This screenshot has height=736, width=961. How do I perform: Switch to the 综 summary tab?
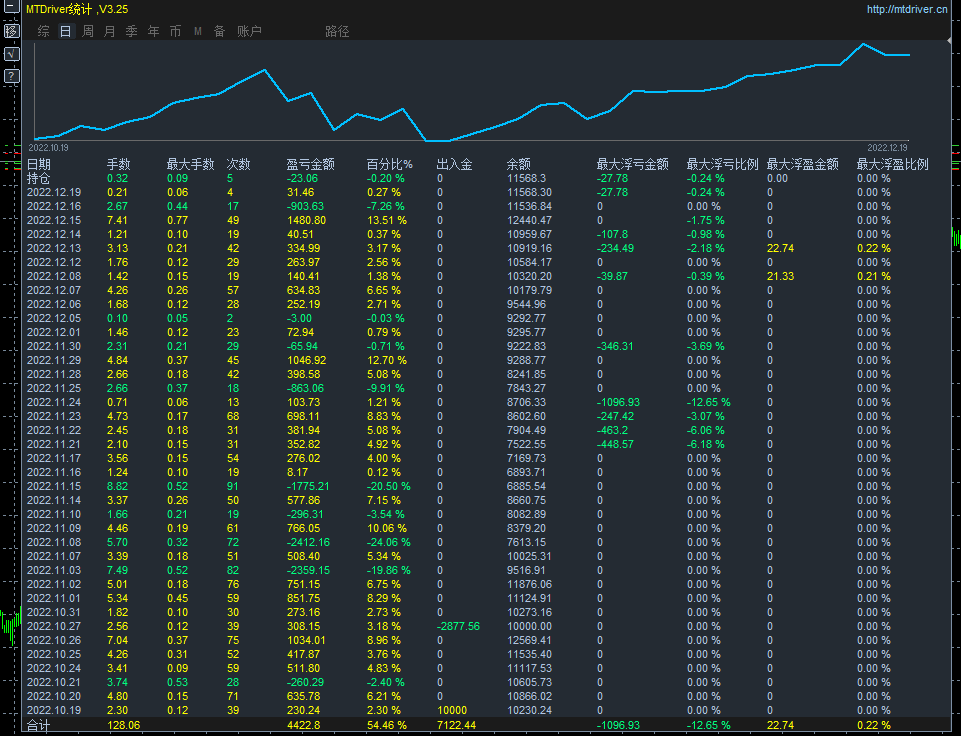44,31
